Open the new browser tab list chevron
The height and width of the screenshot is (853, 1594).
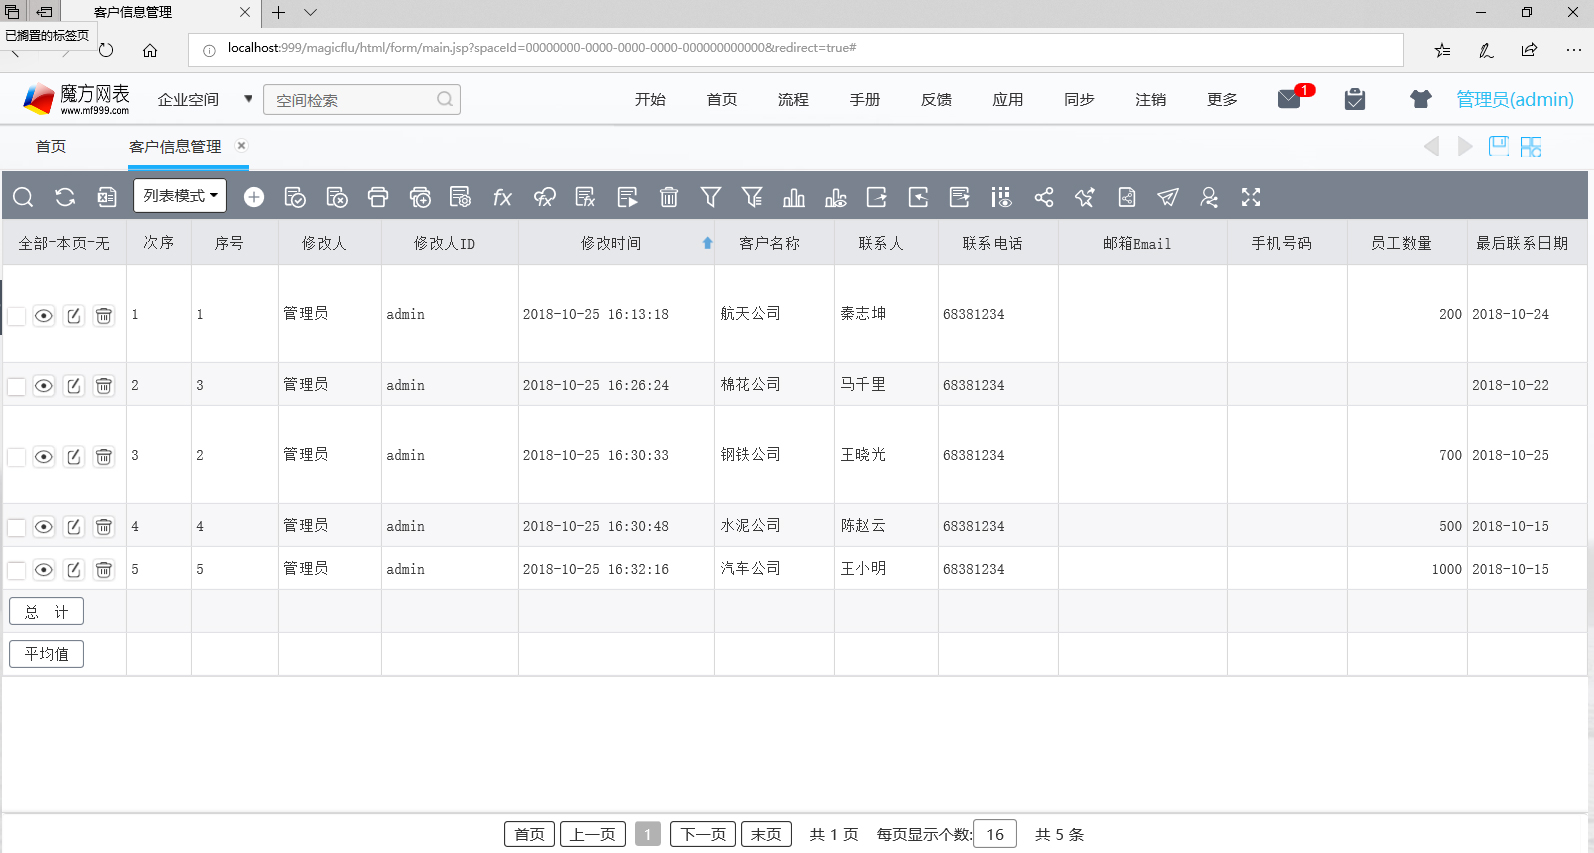point(311,12)
